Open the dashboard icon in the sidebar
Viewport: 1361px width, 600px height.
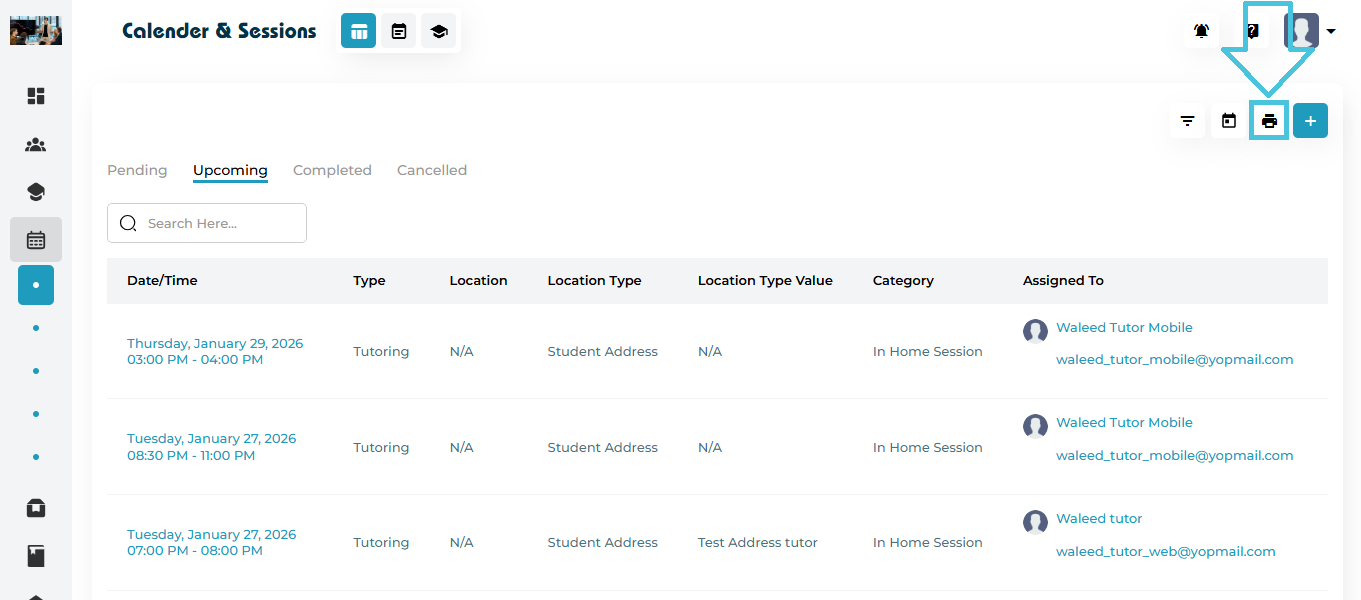tap(36, 96)
